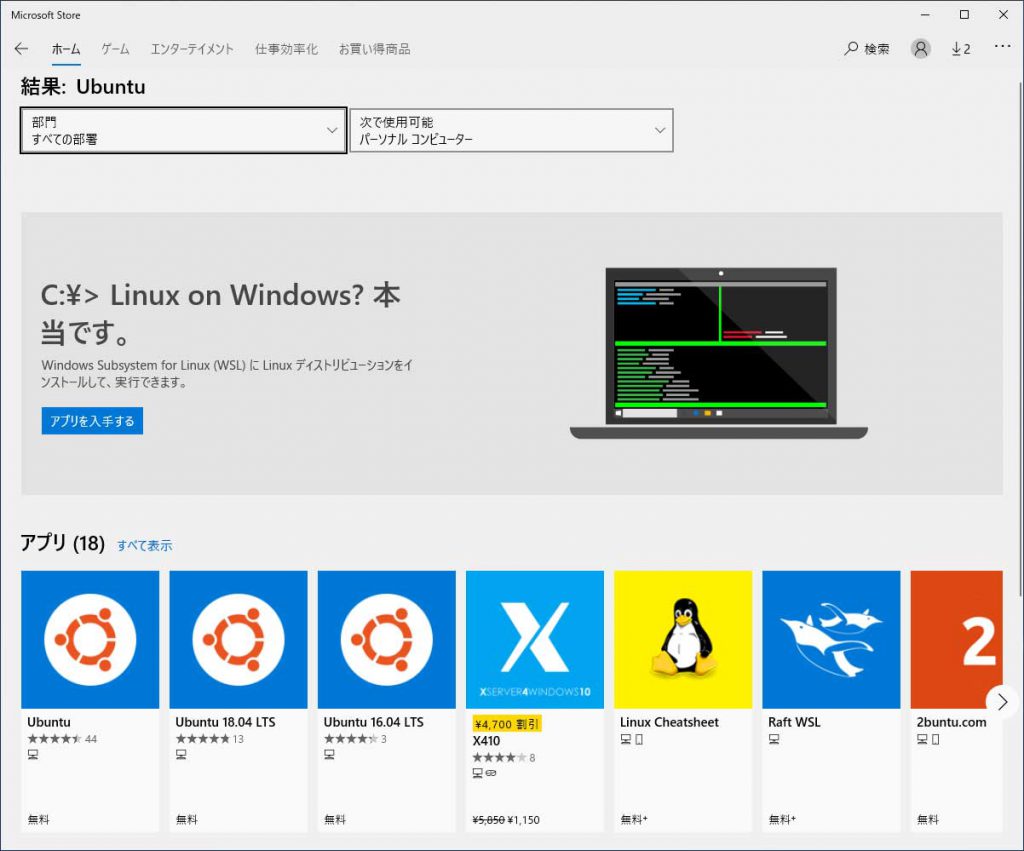Click the 2buntu.com title
1024x851 pixels.
click(952, 722)
